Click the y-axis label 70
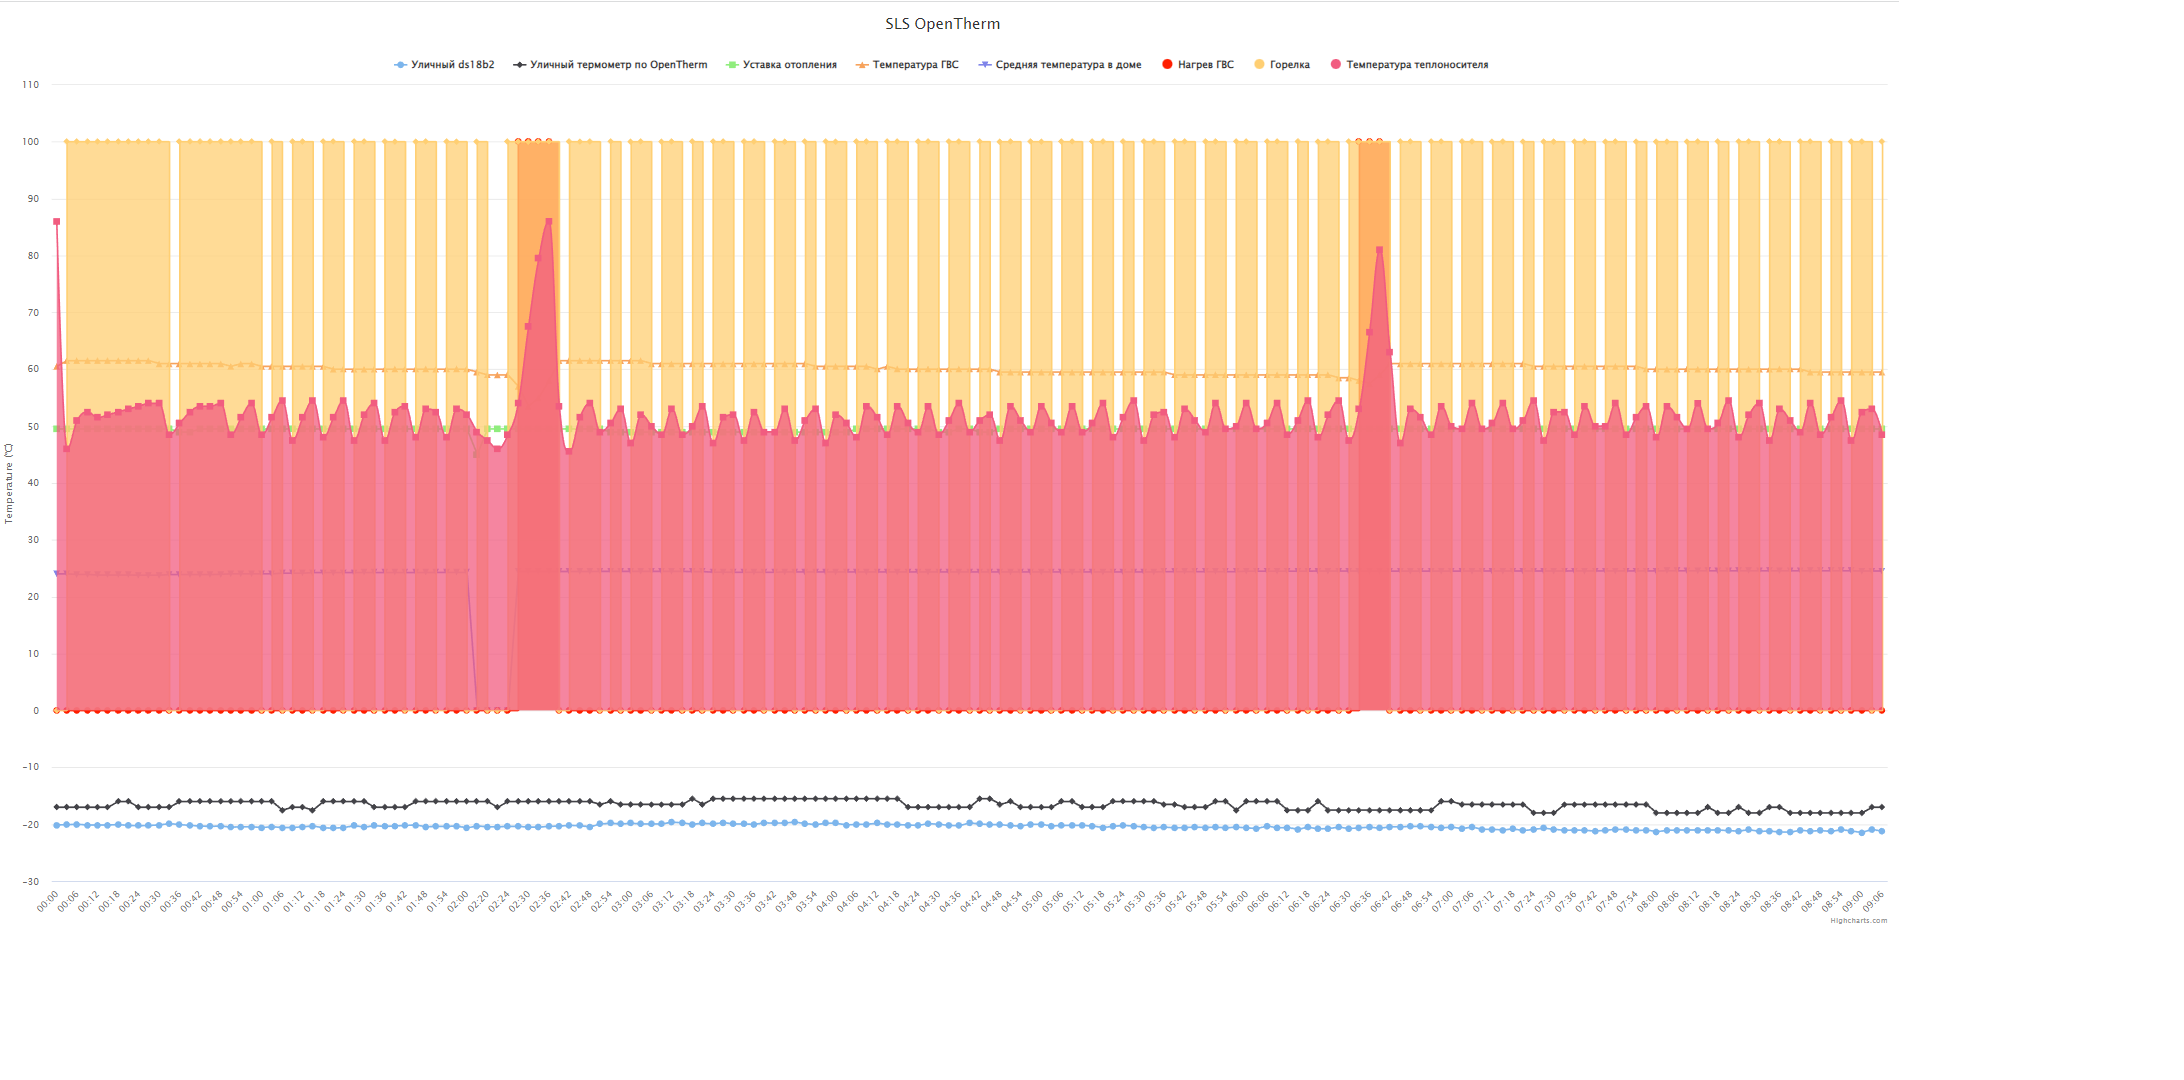 (33, 313)
